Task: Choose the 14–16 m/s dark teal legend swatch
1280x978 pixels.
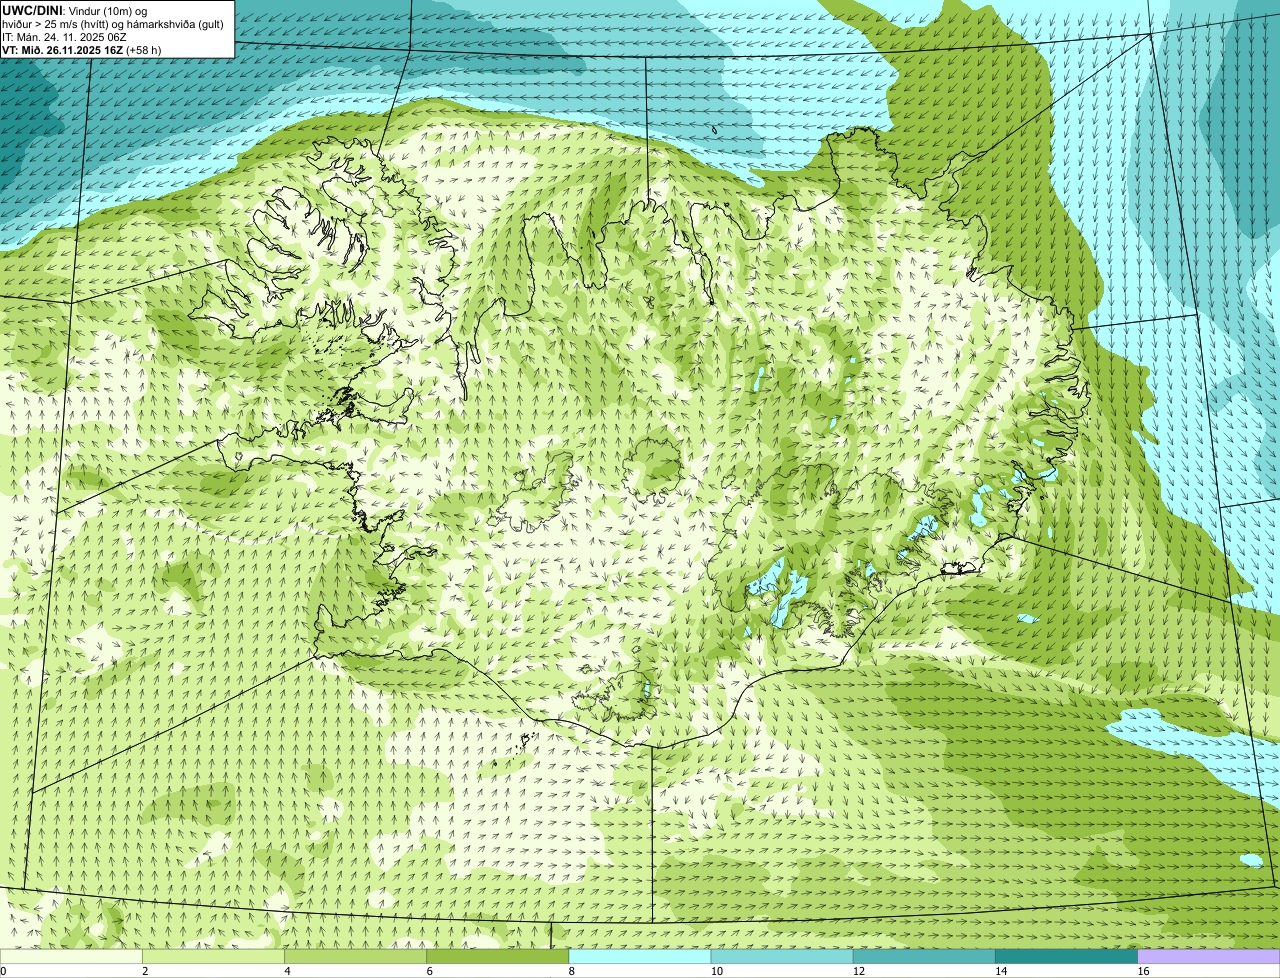Action: (1067, 956)
